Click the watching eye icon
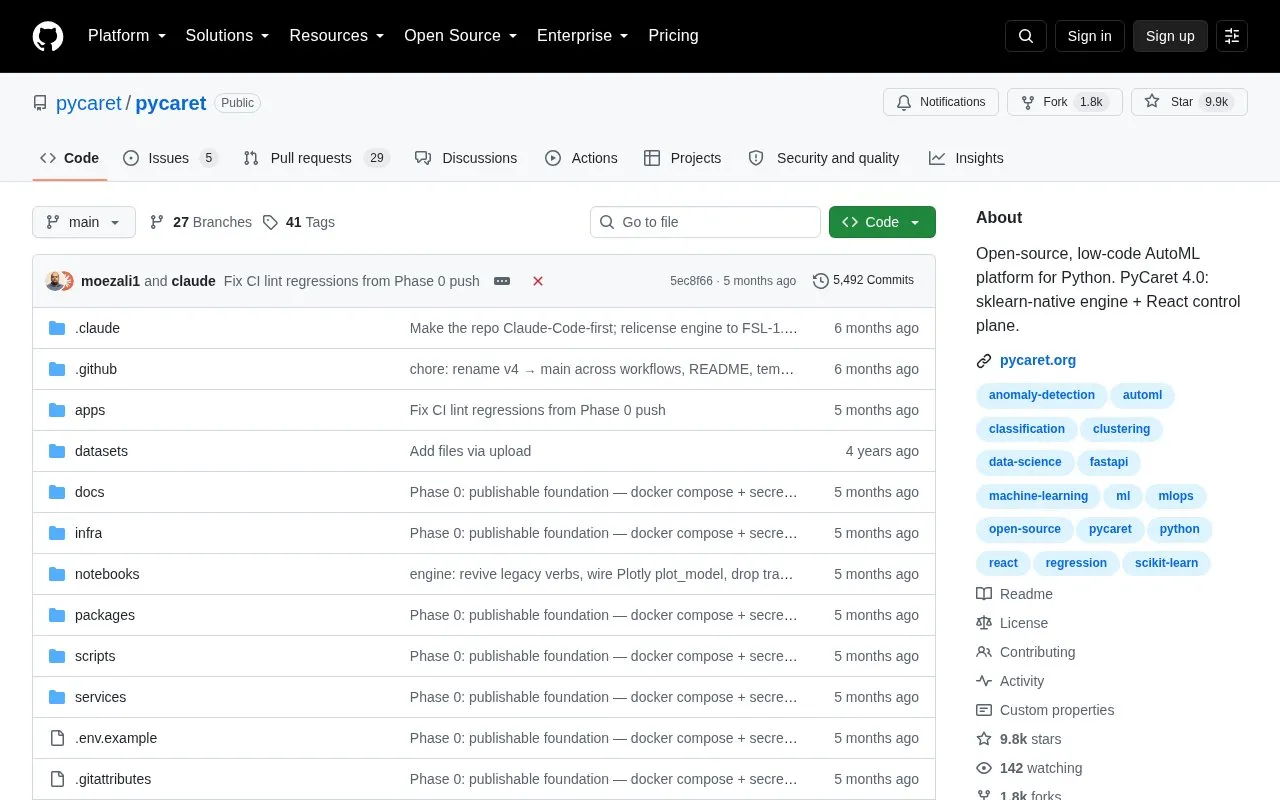 [x=984, y=768]
